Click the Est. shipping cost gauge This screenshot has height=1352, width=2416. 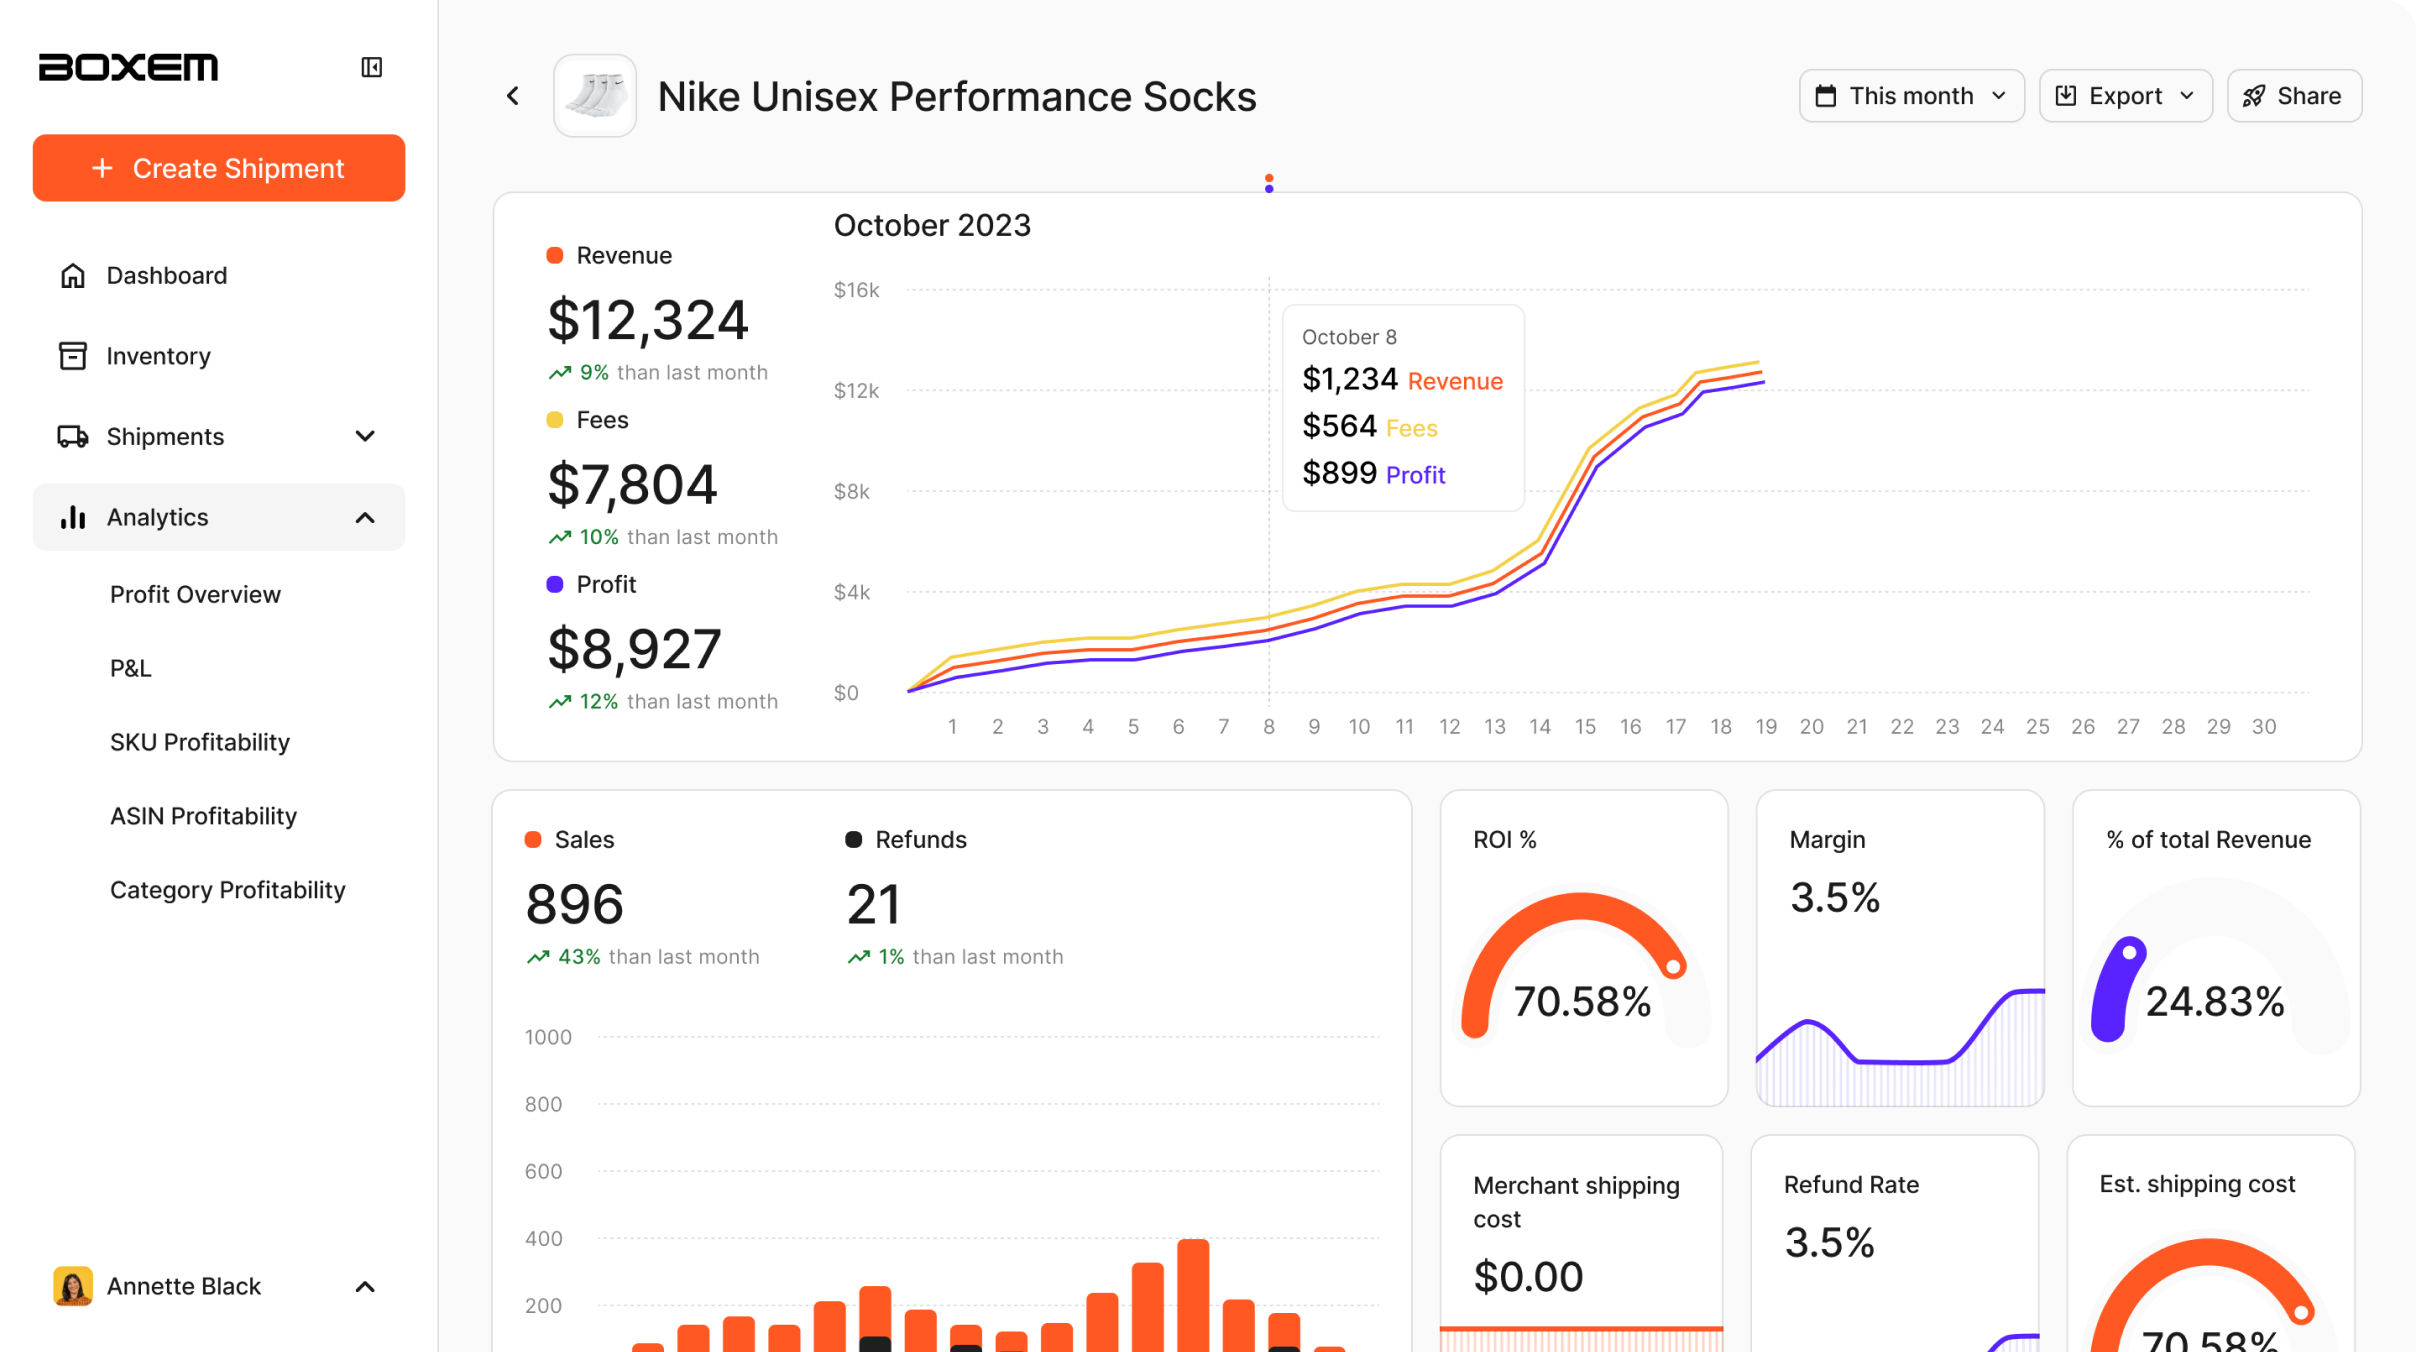(x=2210, y=1296)
